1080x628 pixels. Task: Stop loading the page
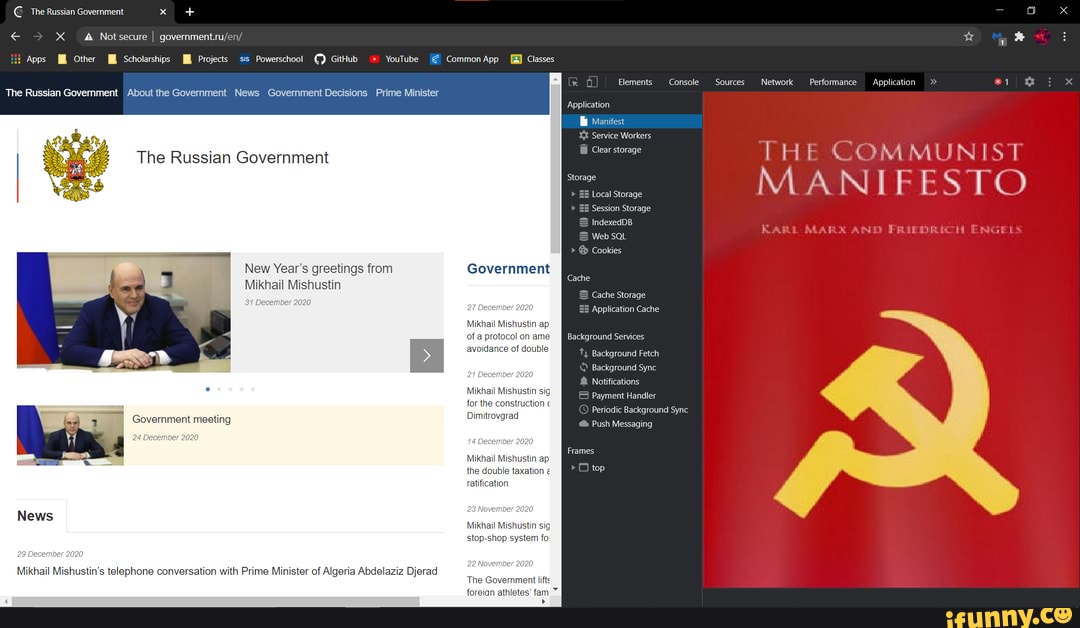click(x=60, y=36)
